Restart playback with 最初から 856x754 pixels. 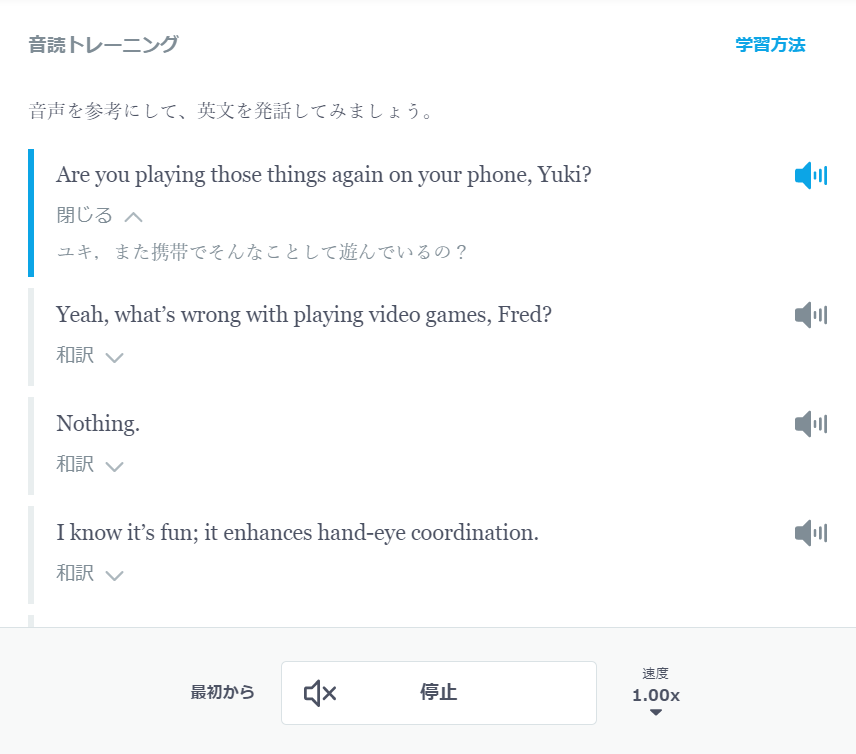[x=222, y=692]
